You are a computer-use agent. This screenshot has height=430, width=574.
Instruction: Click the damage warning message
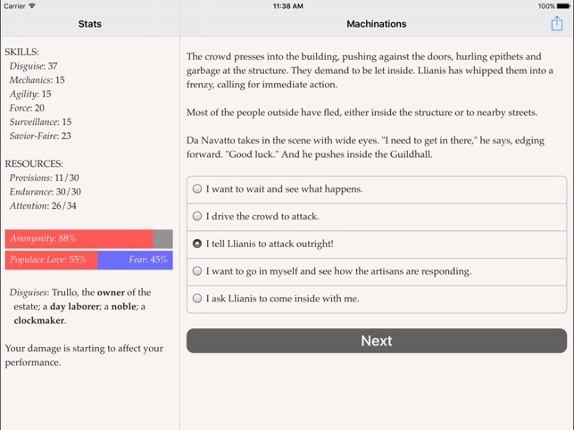pos(84,355)
